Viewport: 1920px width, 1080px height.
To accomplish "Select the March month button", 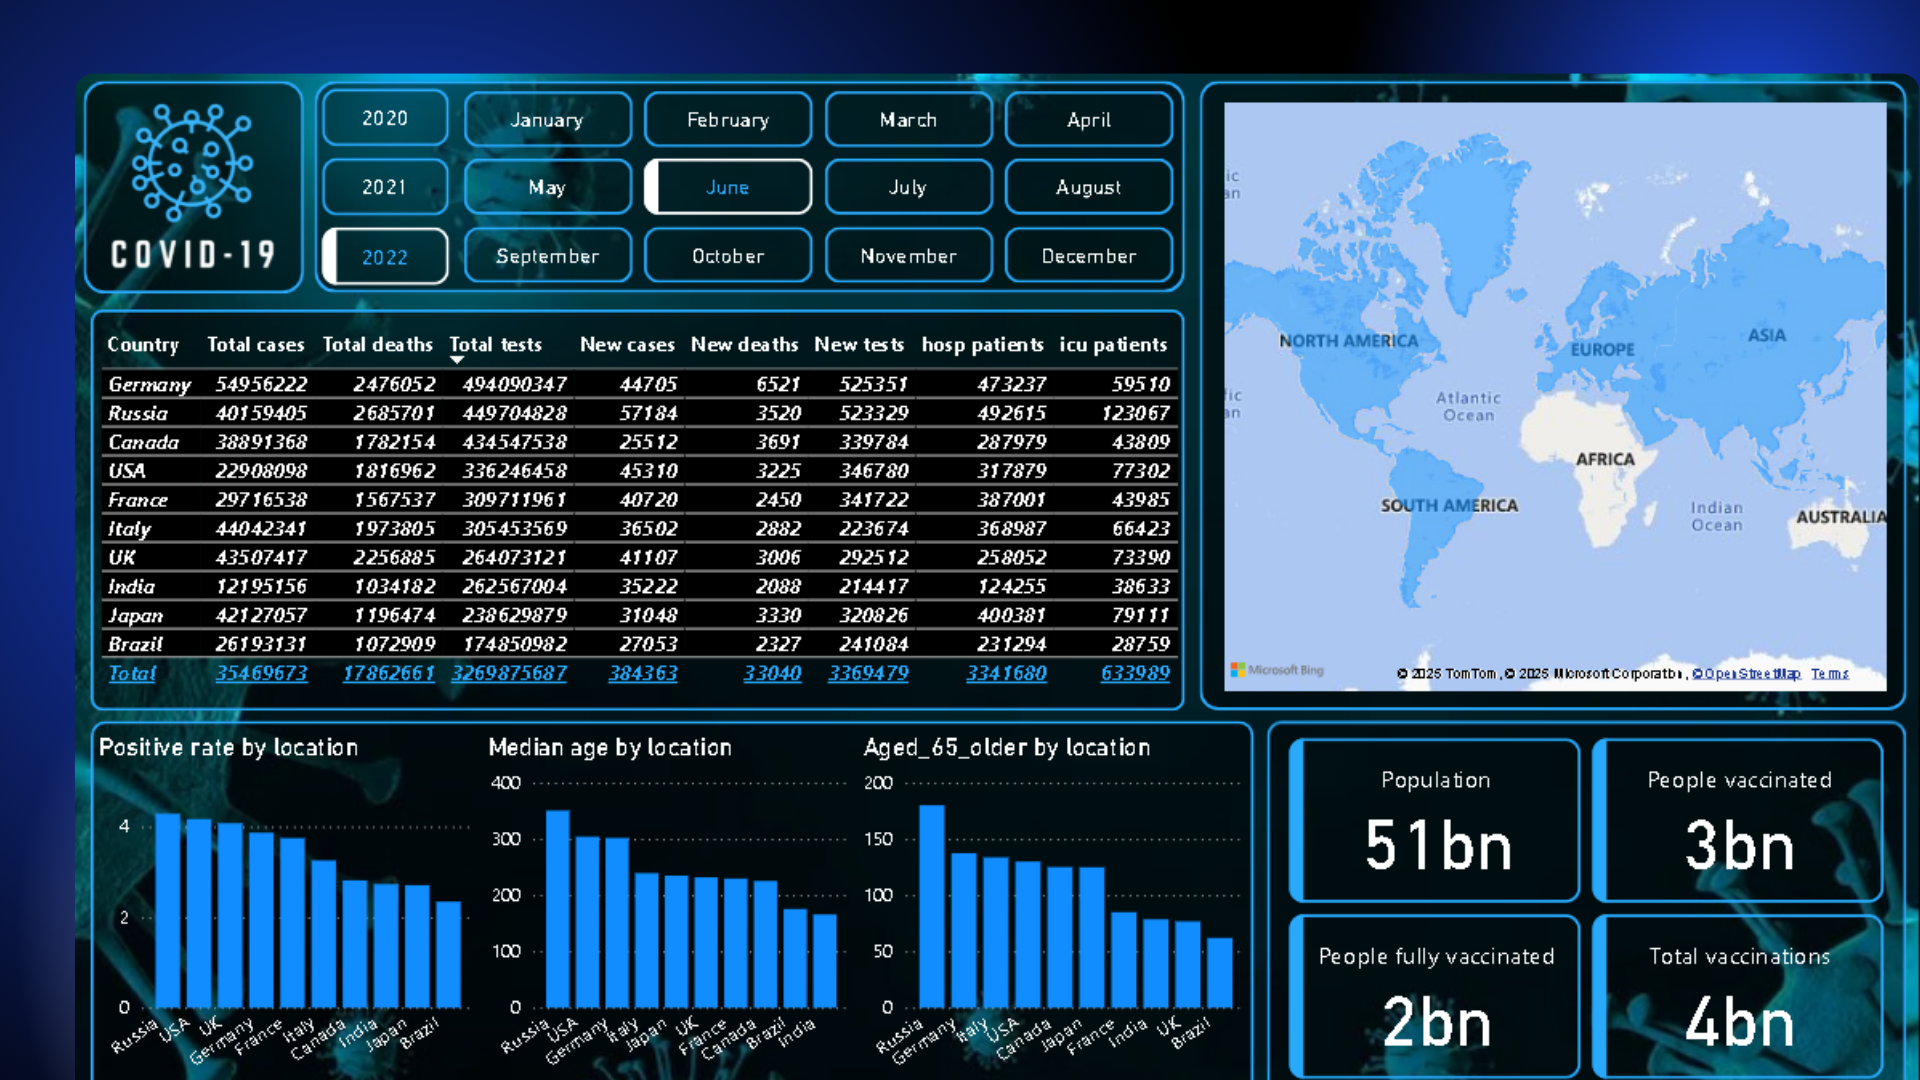I will click(x=908, y=120).
